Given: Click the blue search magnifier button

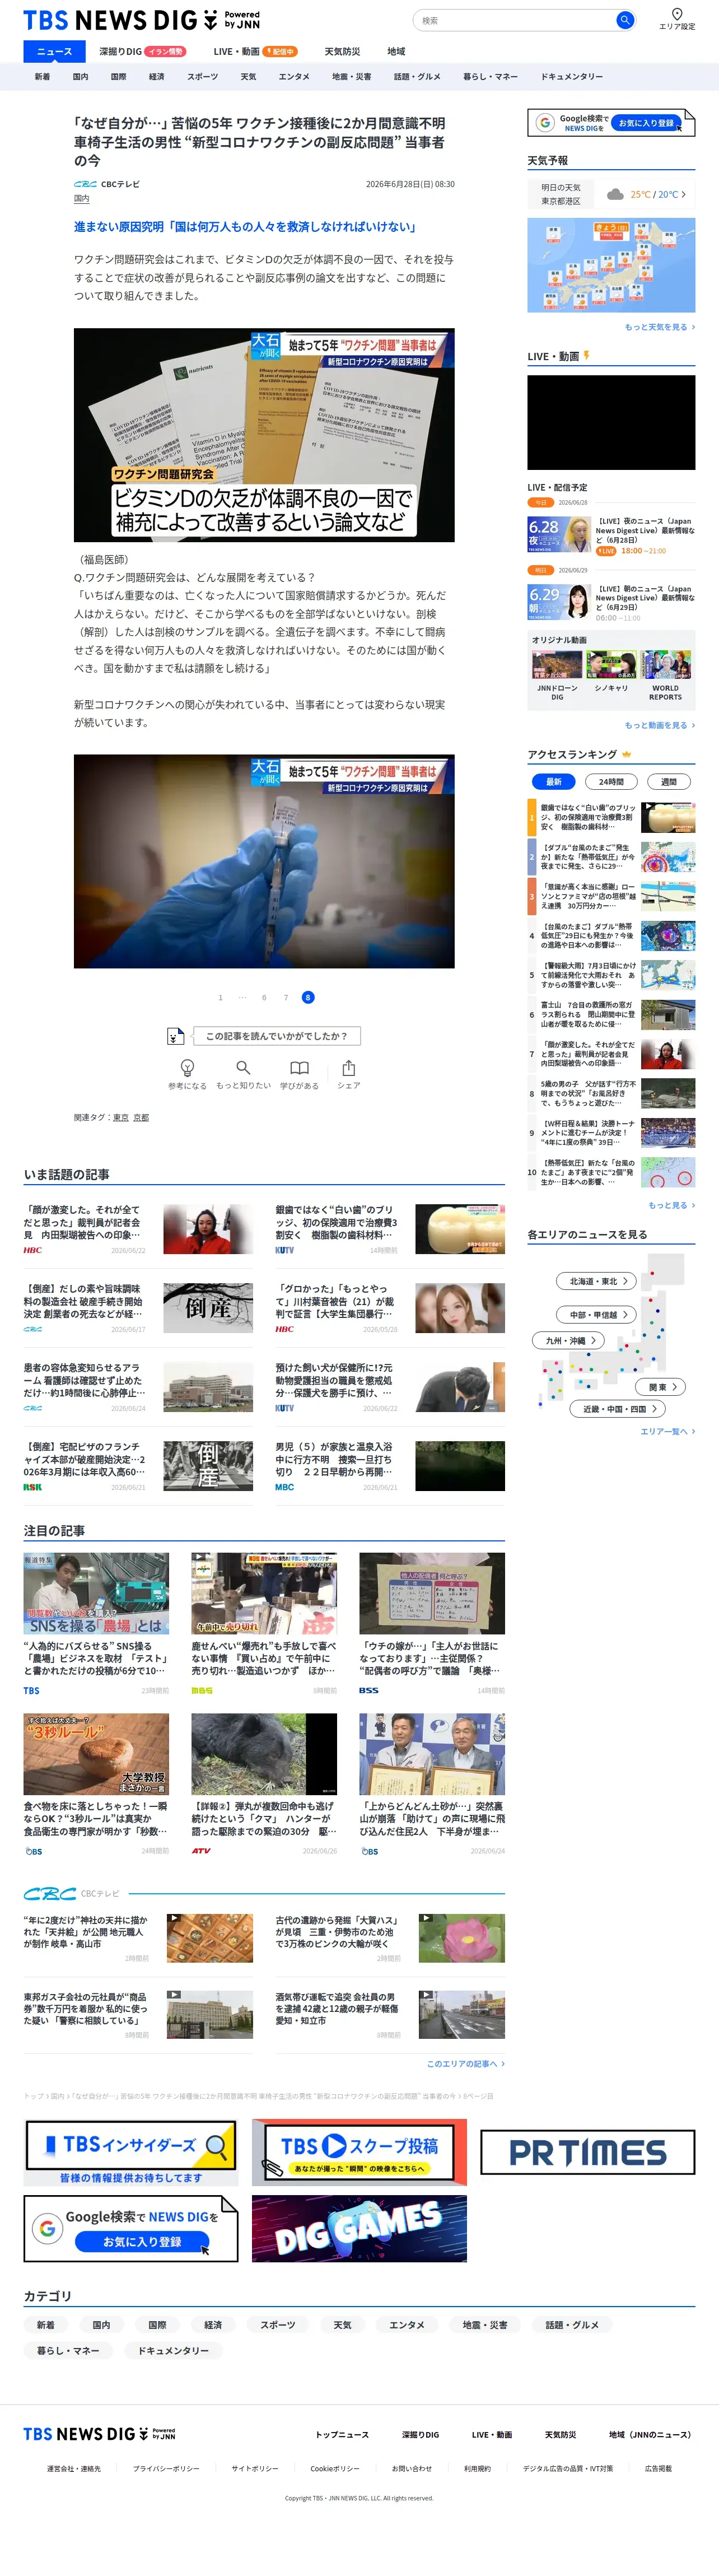Looking at the screenshot, I should pos(625,20).
